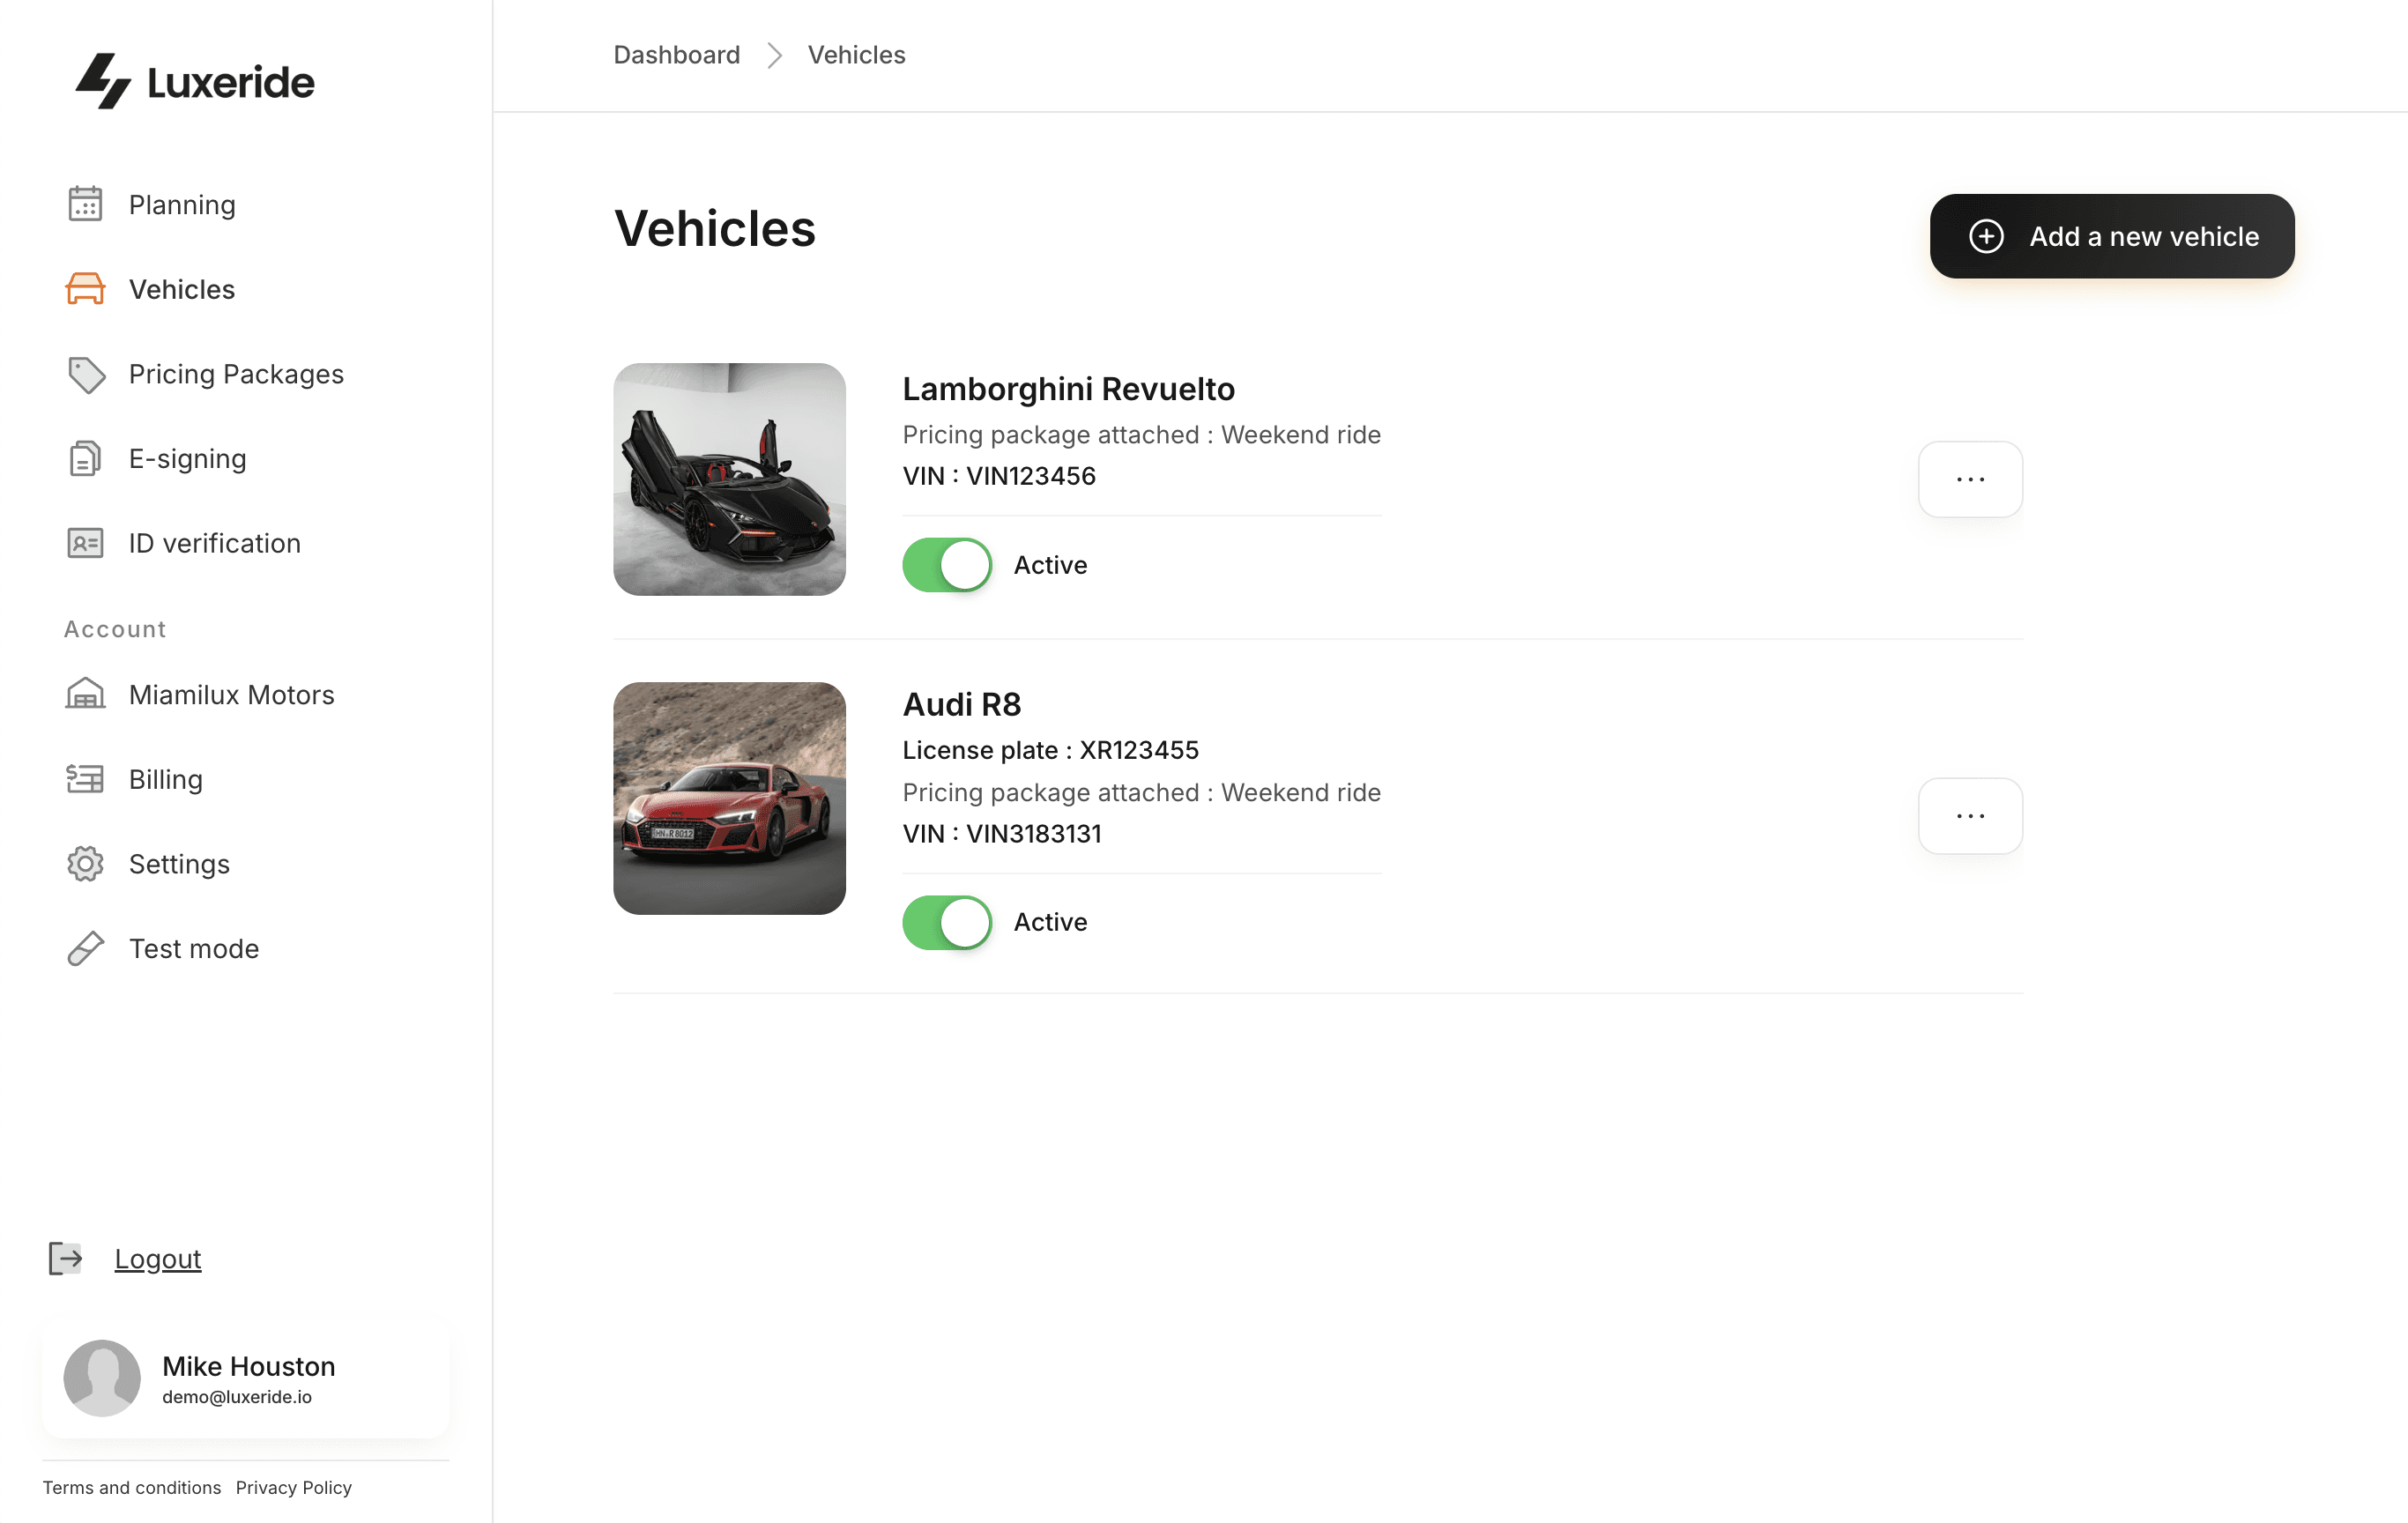Select the Test mode pen icon
This screenshot has height=1523, width=2408.
85,948
